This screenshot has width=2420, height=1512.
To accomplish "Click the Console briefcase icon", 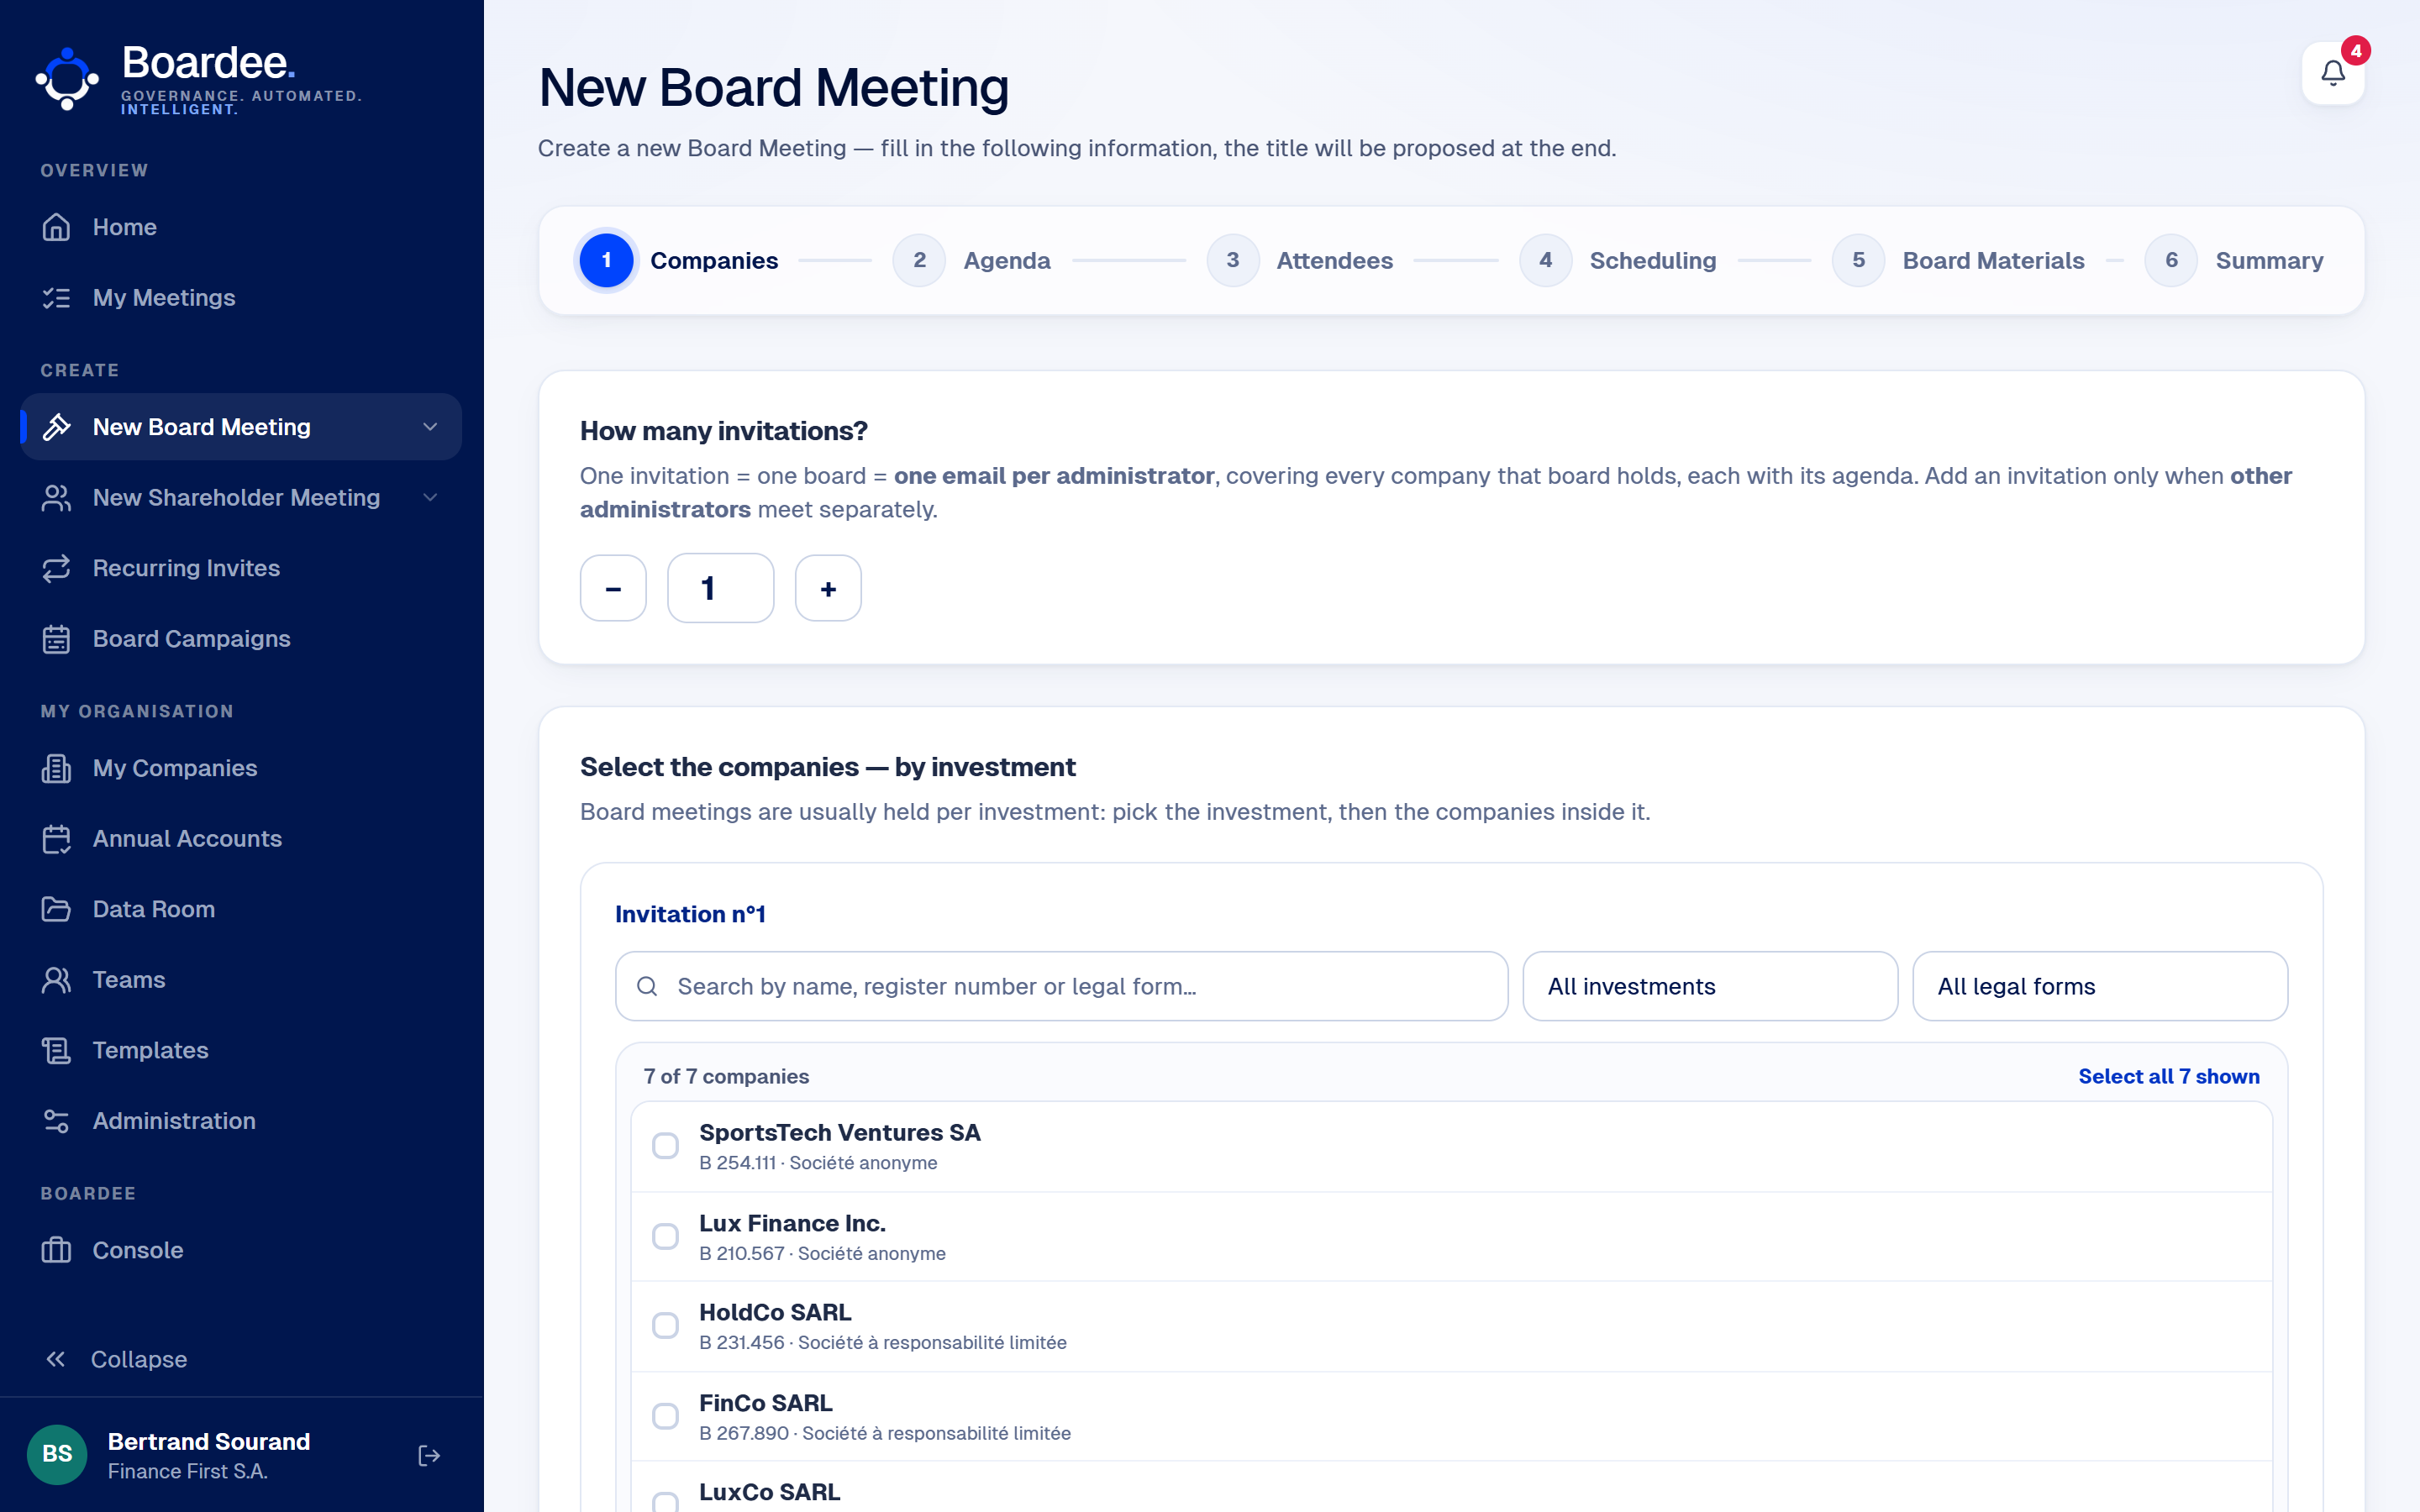I will tap(56, 1250).
